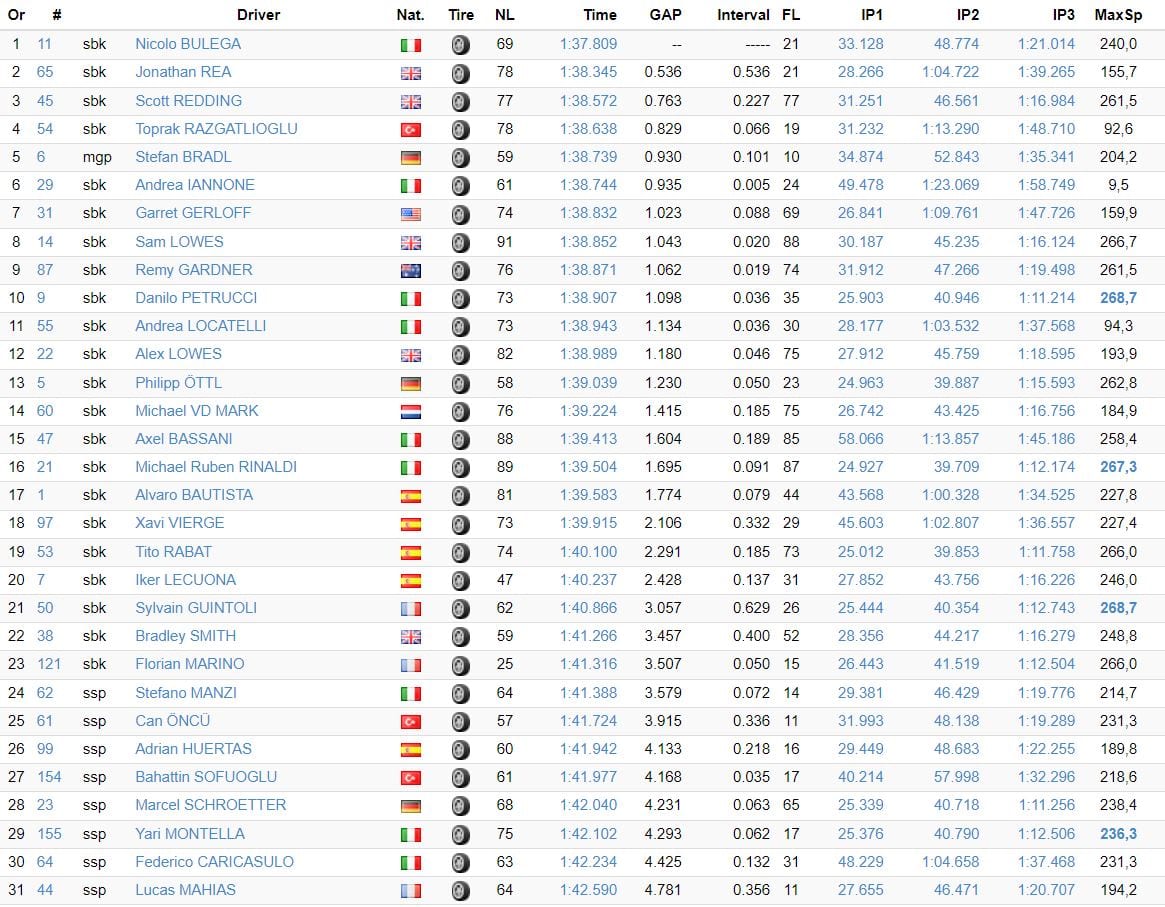
Task: Click the Turkish flag next to Toprak RAZGATLIOGLU
Action: [x=410, y=130]
